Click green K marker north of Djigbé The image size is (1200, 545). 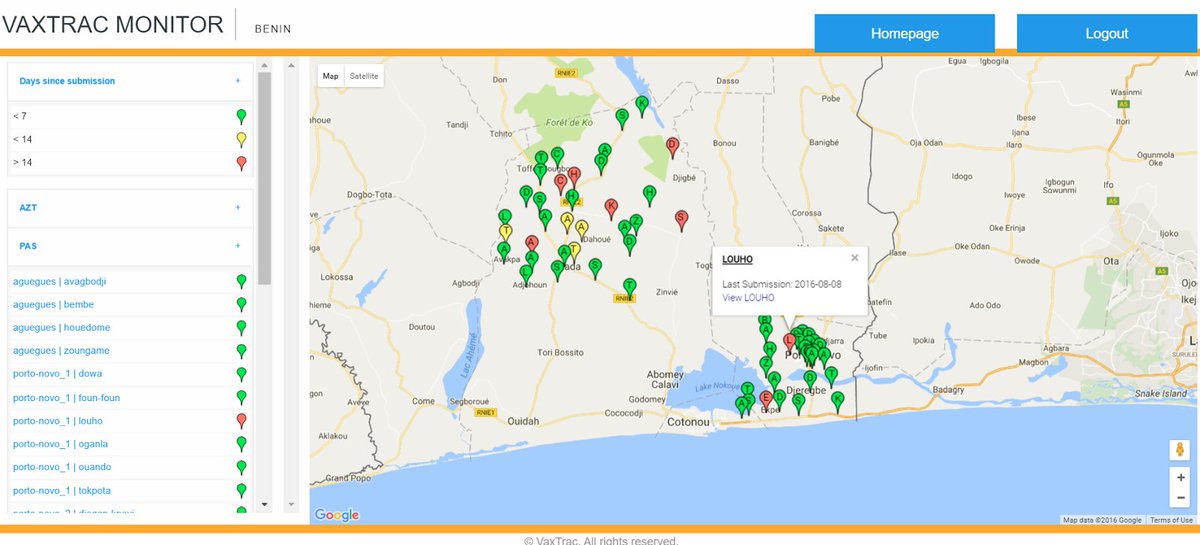coord(642,106)
